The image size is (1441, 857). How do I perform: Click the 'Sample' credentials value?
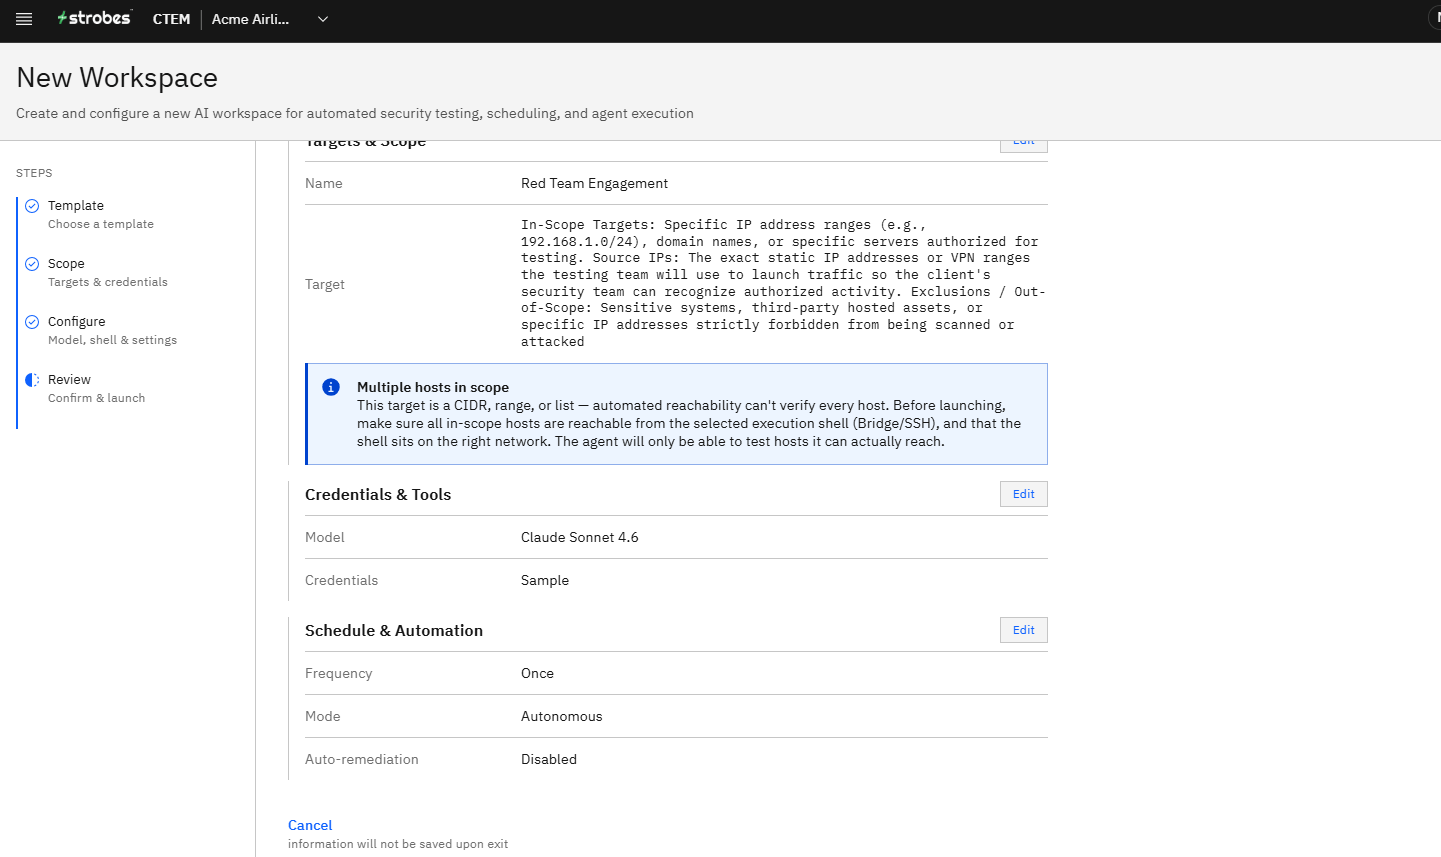[545, 580]
